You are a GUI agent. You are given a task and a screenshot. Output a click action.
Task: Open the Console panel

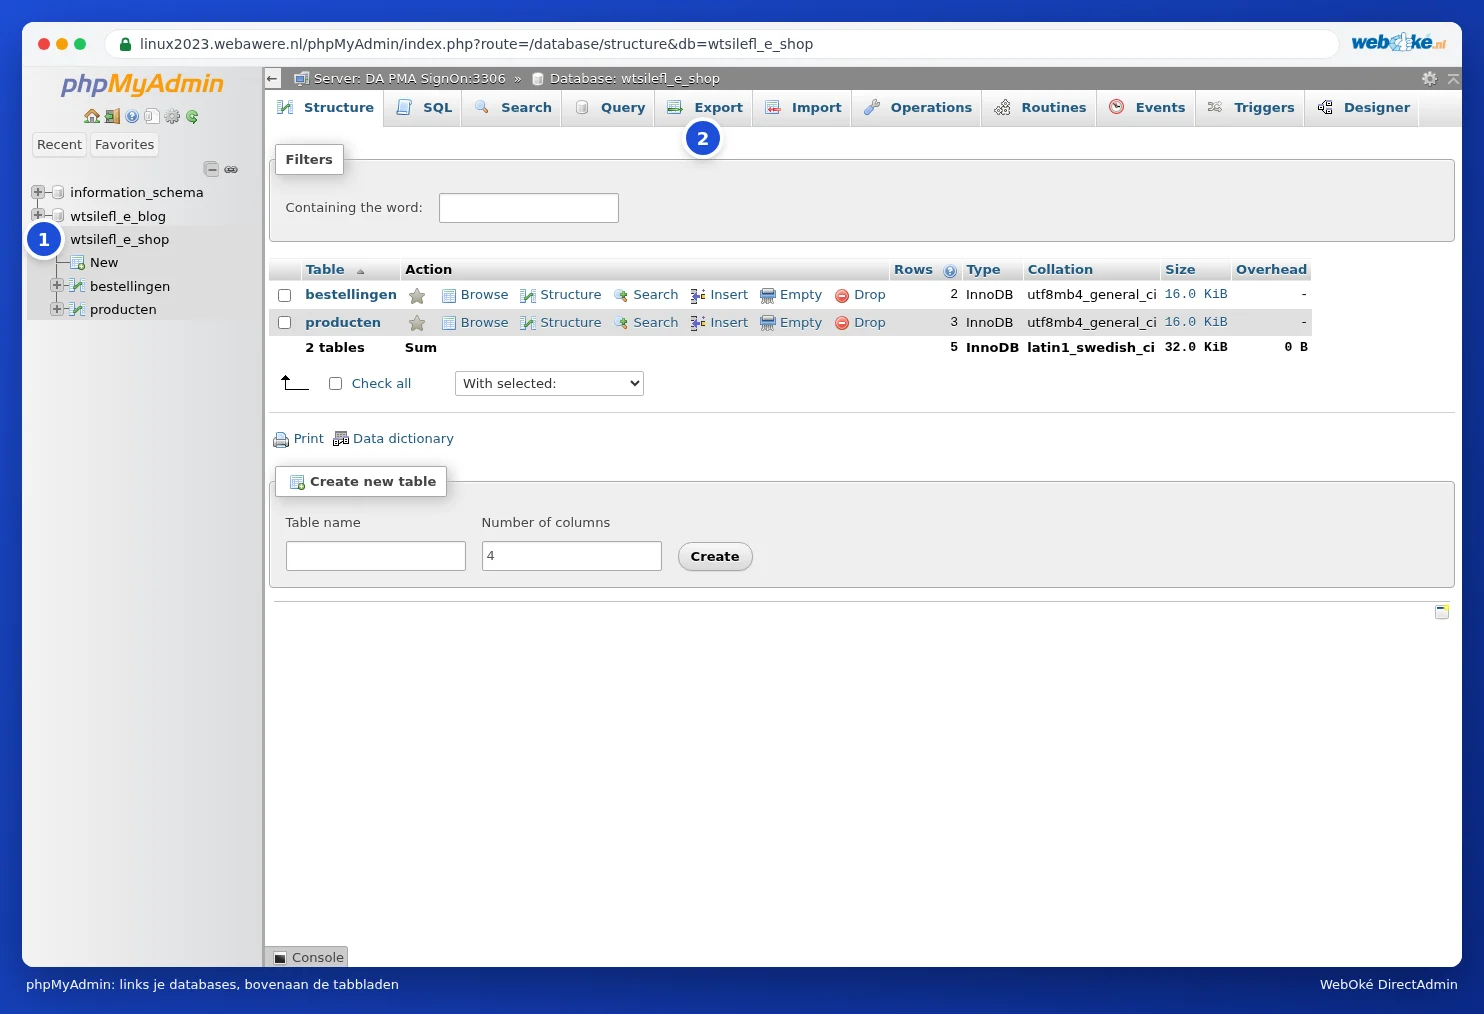(308, 957)
